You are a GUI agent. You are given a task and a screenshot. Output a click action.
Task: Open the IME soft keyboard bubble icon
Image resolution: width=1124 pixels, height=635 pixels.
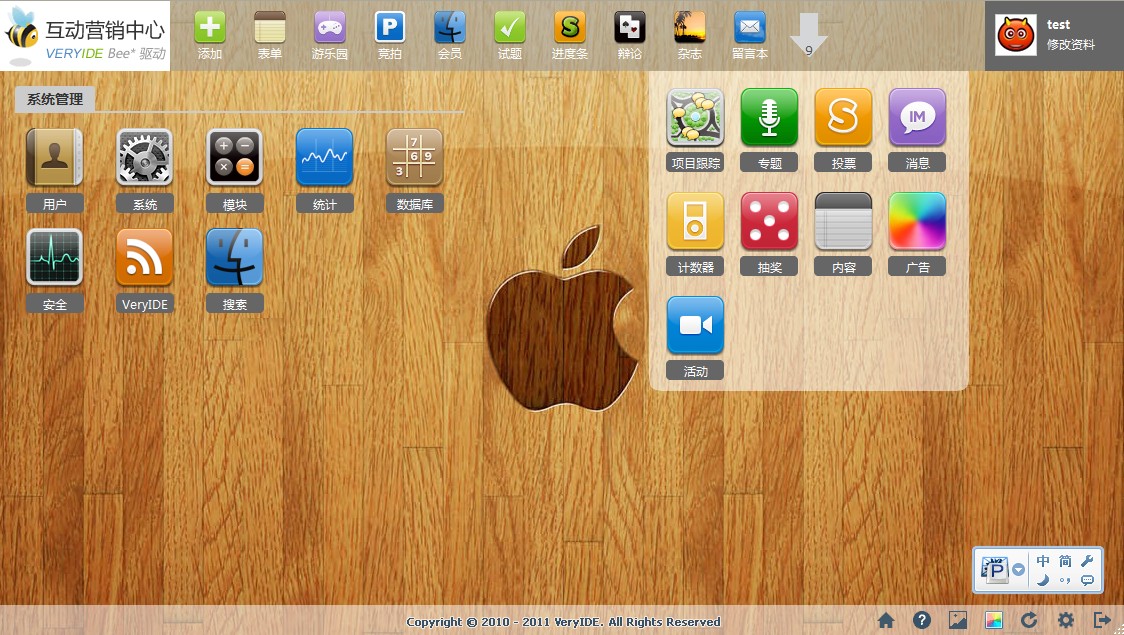point(1087,580)
